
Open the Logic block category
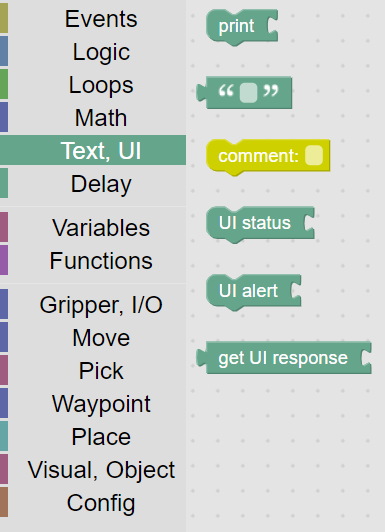point(93,52)
